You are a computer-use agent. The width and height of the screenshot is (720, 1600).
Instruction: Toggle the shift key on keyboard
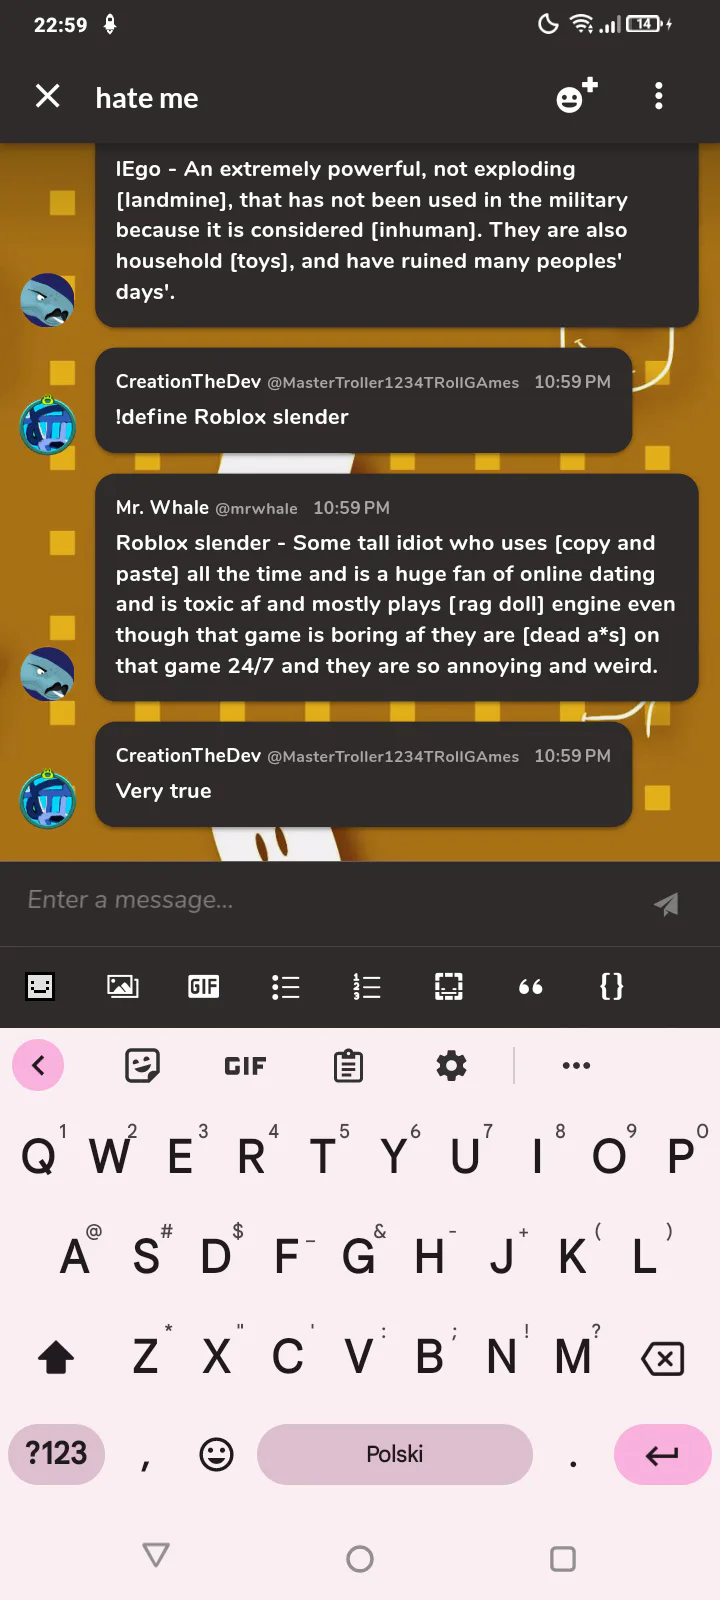click(x=56, y=1357)
